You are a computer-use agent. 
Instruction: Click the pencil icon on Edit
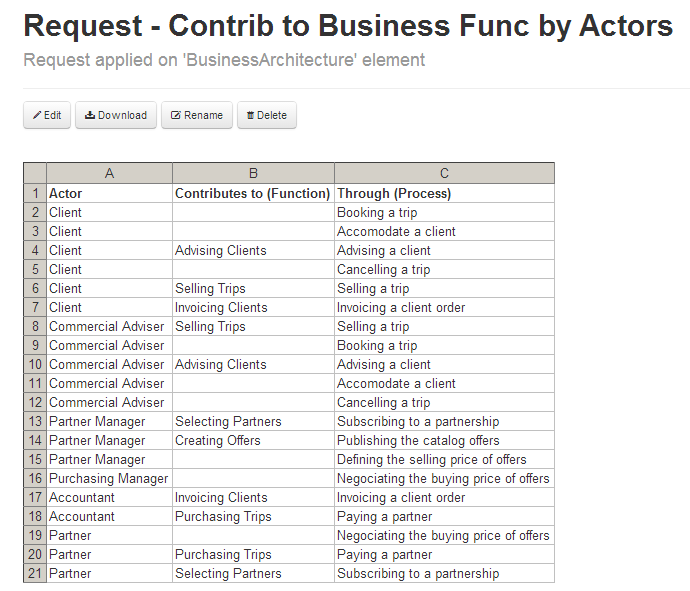click(x=37, y=115)
